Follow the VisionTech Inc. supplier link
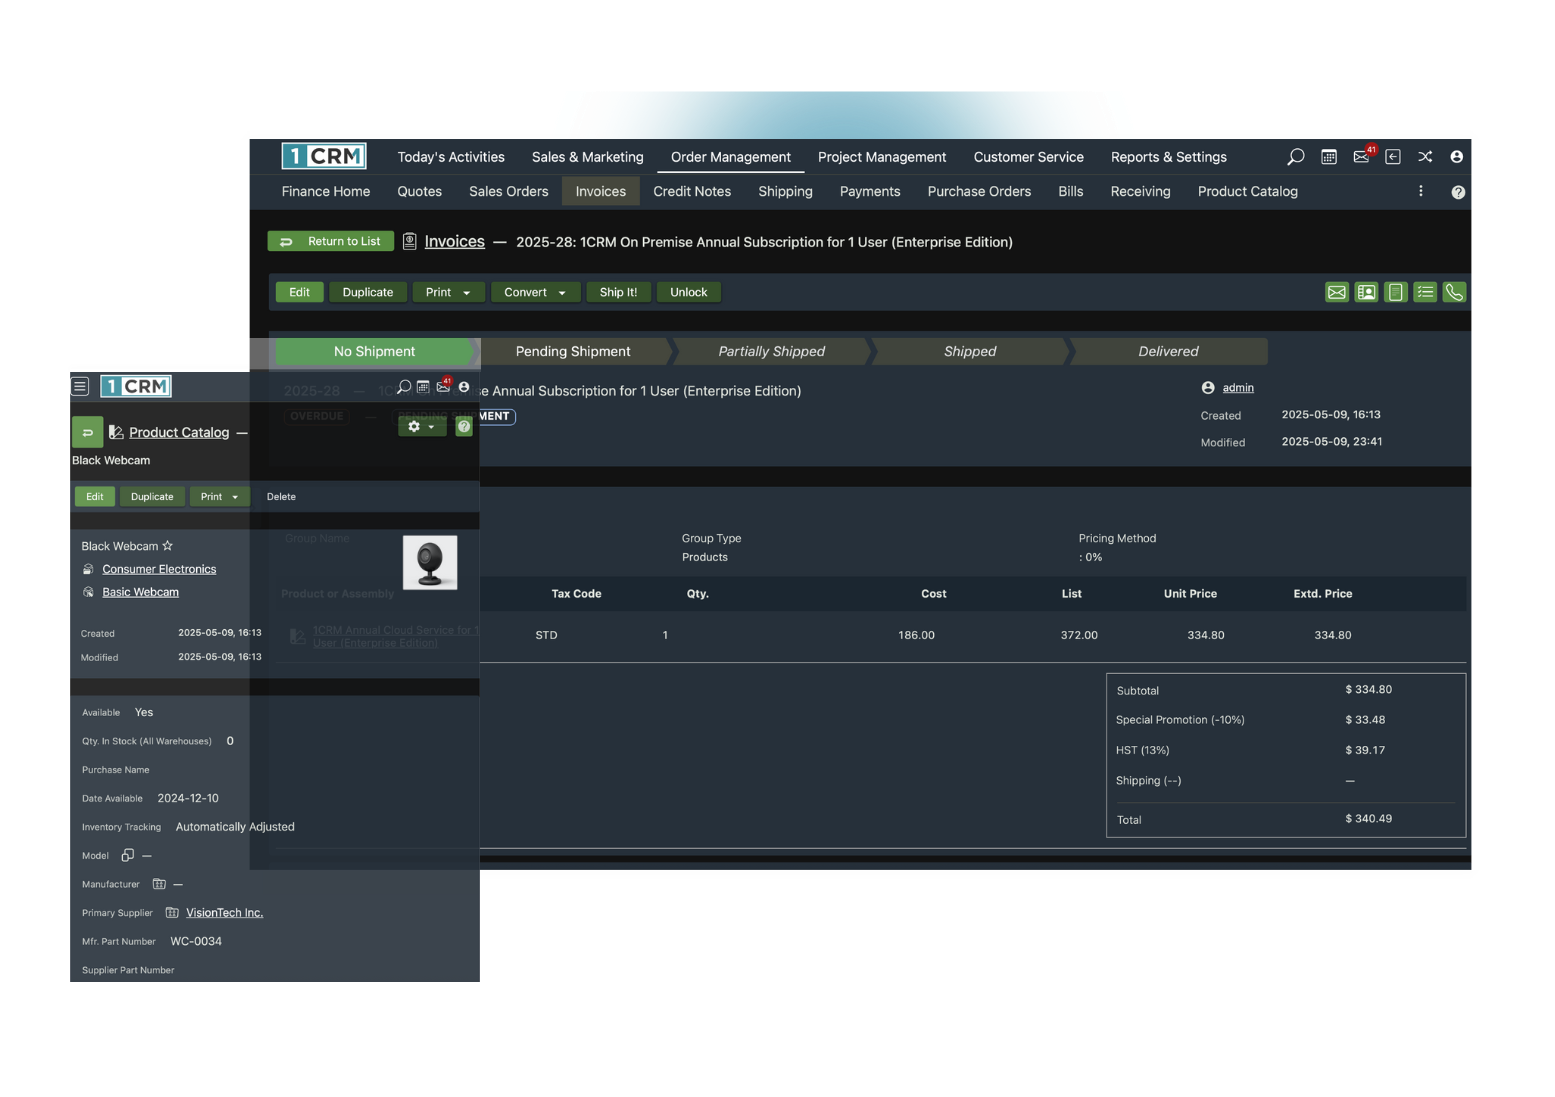Viewport: 1555px width, 1097px height. tap(224, 912)
